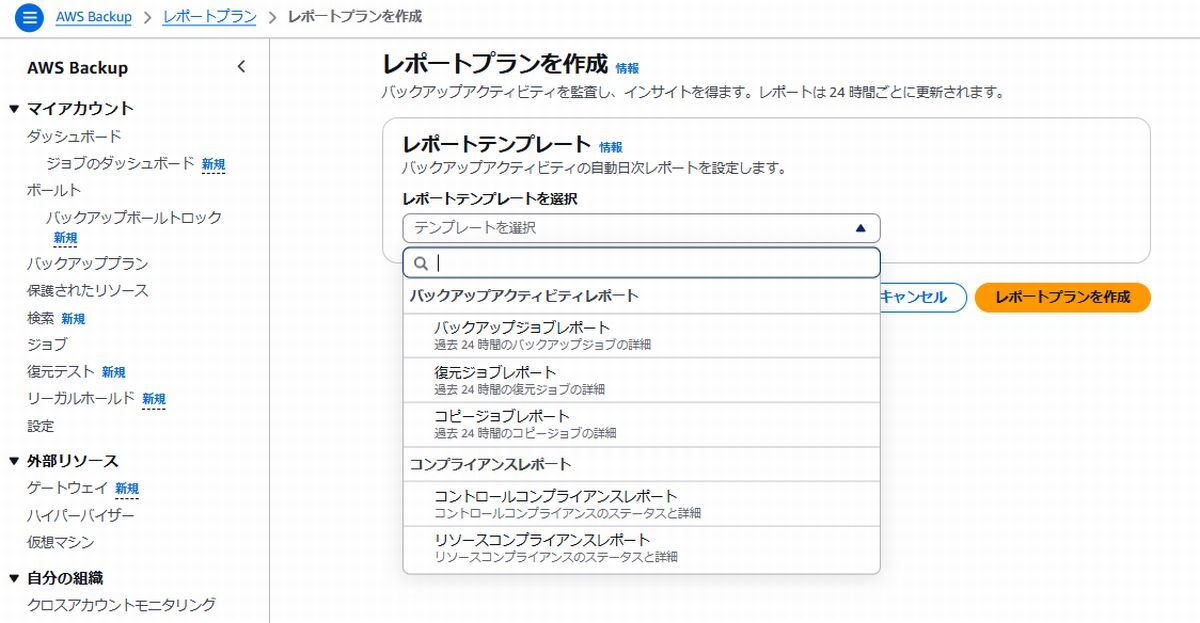Image resolution: width=1200 pixels, height=623 pixels.
Task: Click 情報 link beside レポートテンプレート
Action: (611, 147)
